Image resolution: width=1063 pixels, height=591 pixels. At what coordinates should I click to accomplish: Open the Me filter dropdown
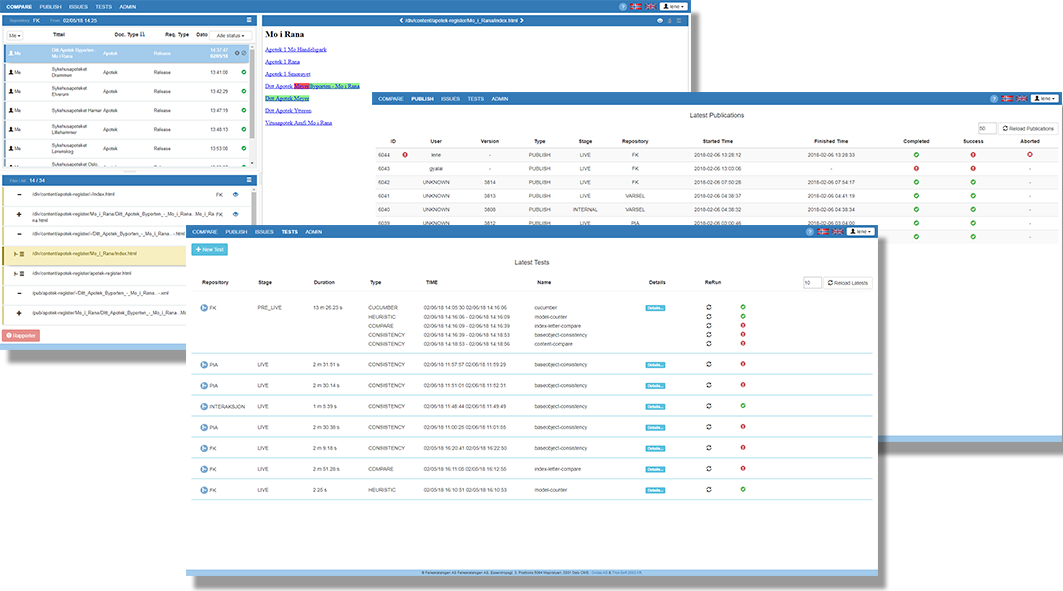pyautogui.click(x=16, y=33)
